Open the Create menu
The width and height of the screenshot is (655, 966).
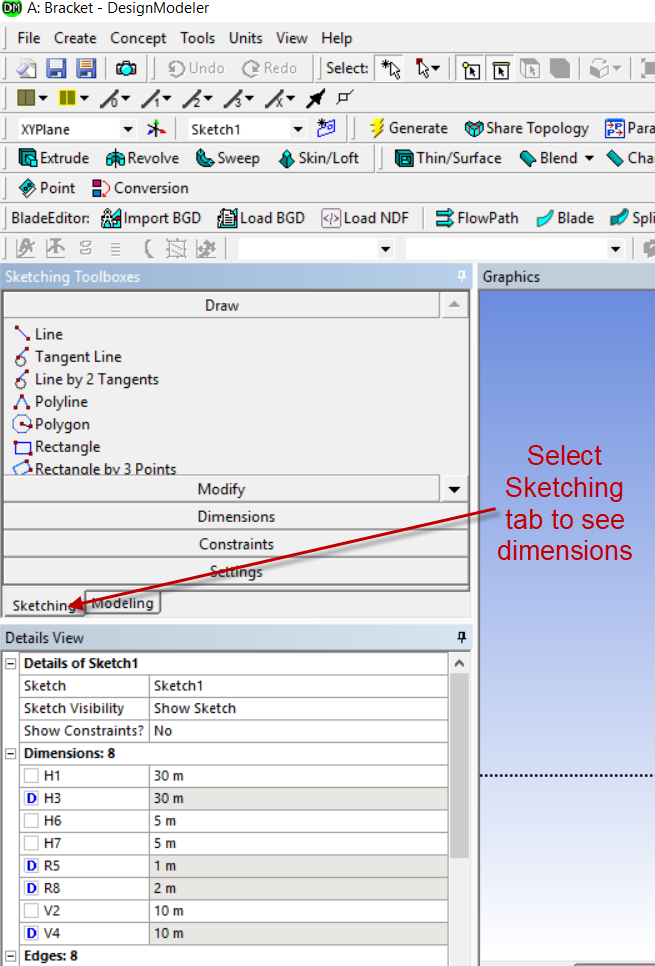point(75,38)
